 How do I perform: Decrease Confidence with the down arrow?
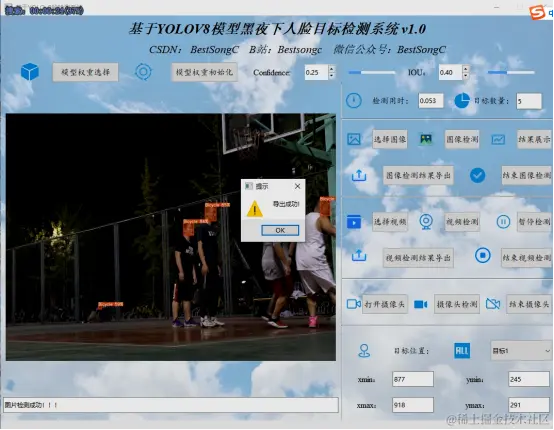click(331, 76)
